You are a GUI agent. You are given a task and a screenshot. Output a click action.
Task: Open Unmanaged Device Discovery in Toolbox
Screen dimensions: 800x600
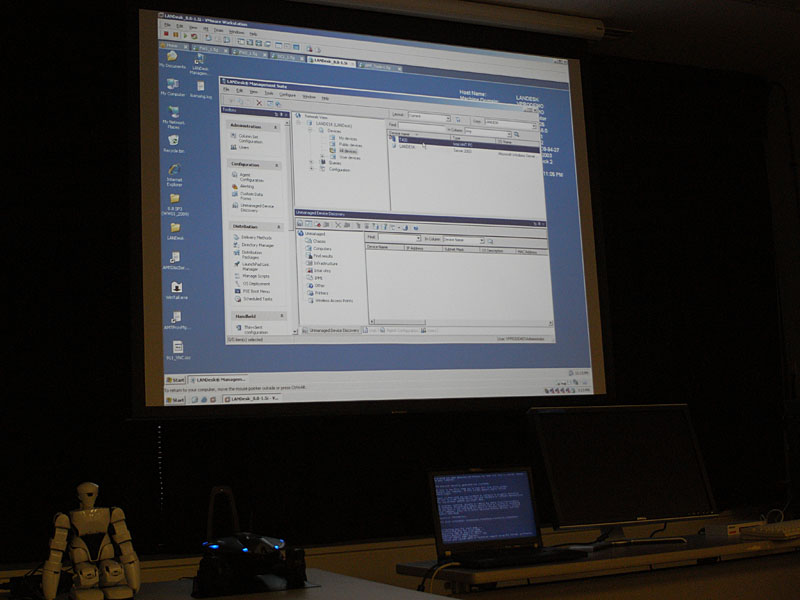point(254,208)
